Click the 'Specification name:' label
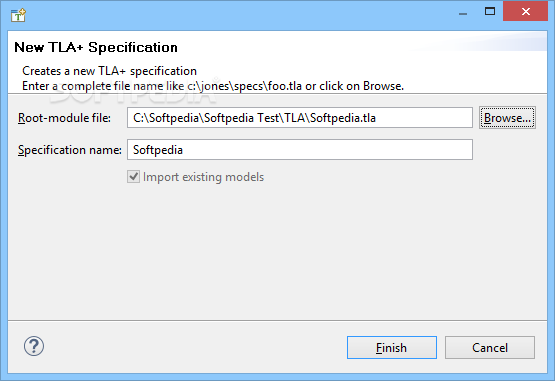Screen dimensions: 555x381 point(70,150)
